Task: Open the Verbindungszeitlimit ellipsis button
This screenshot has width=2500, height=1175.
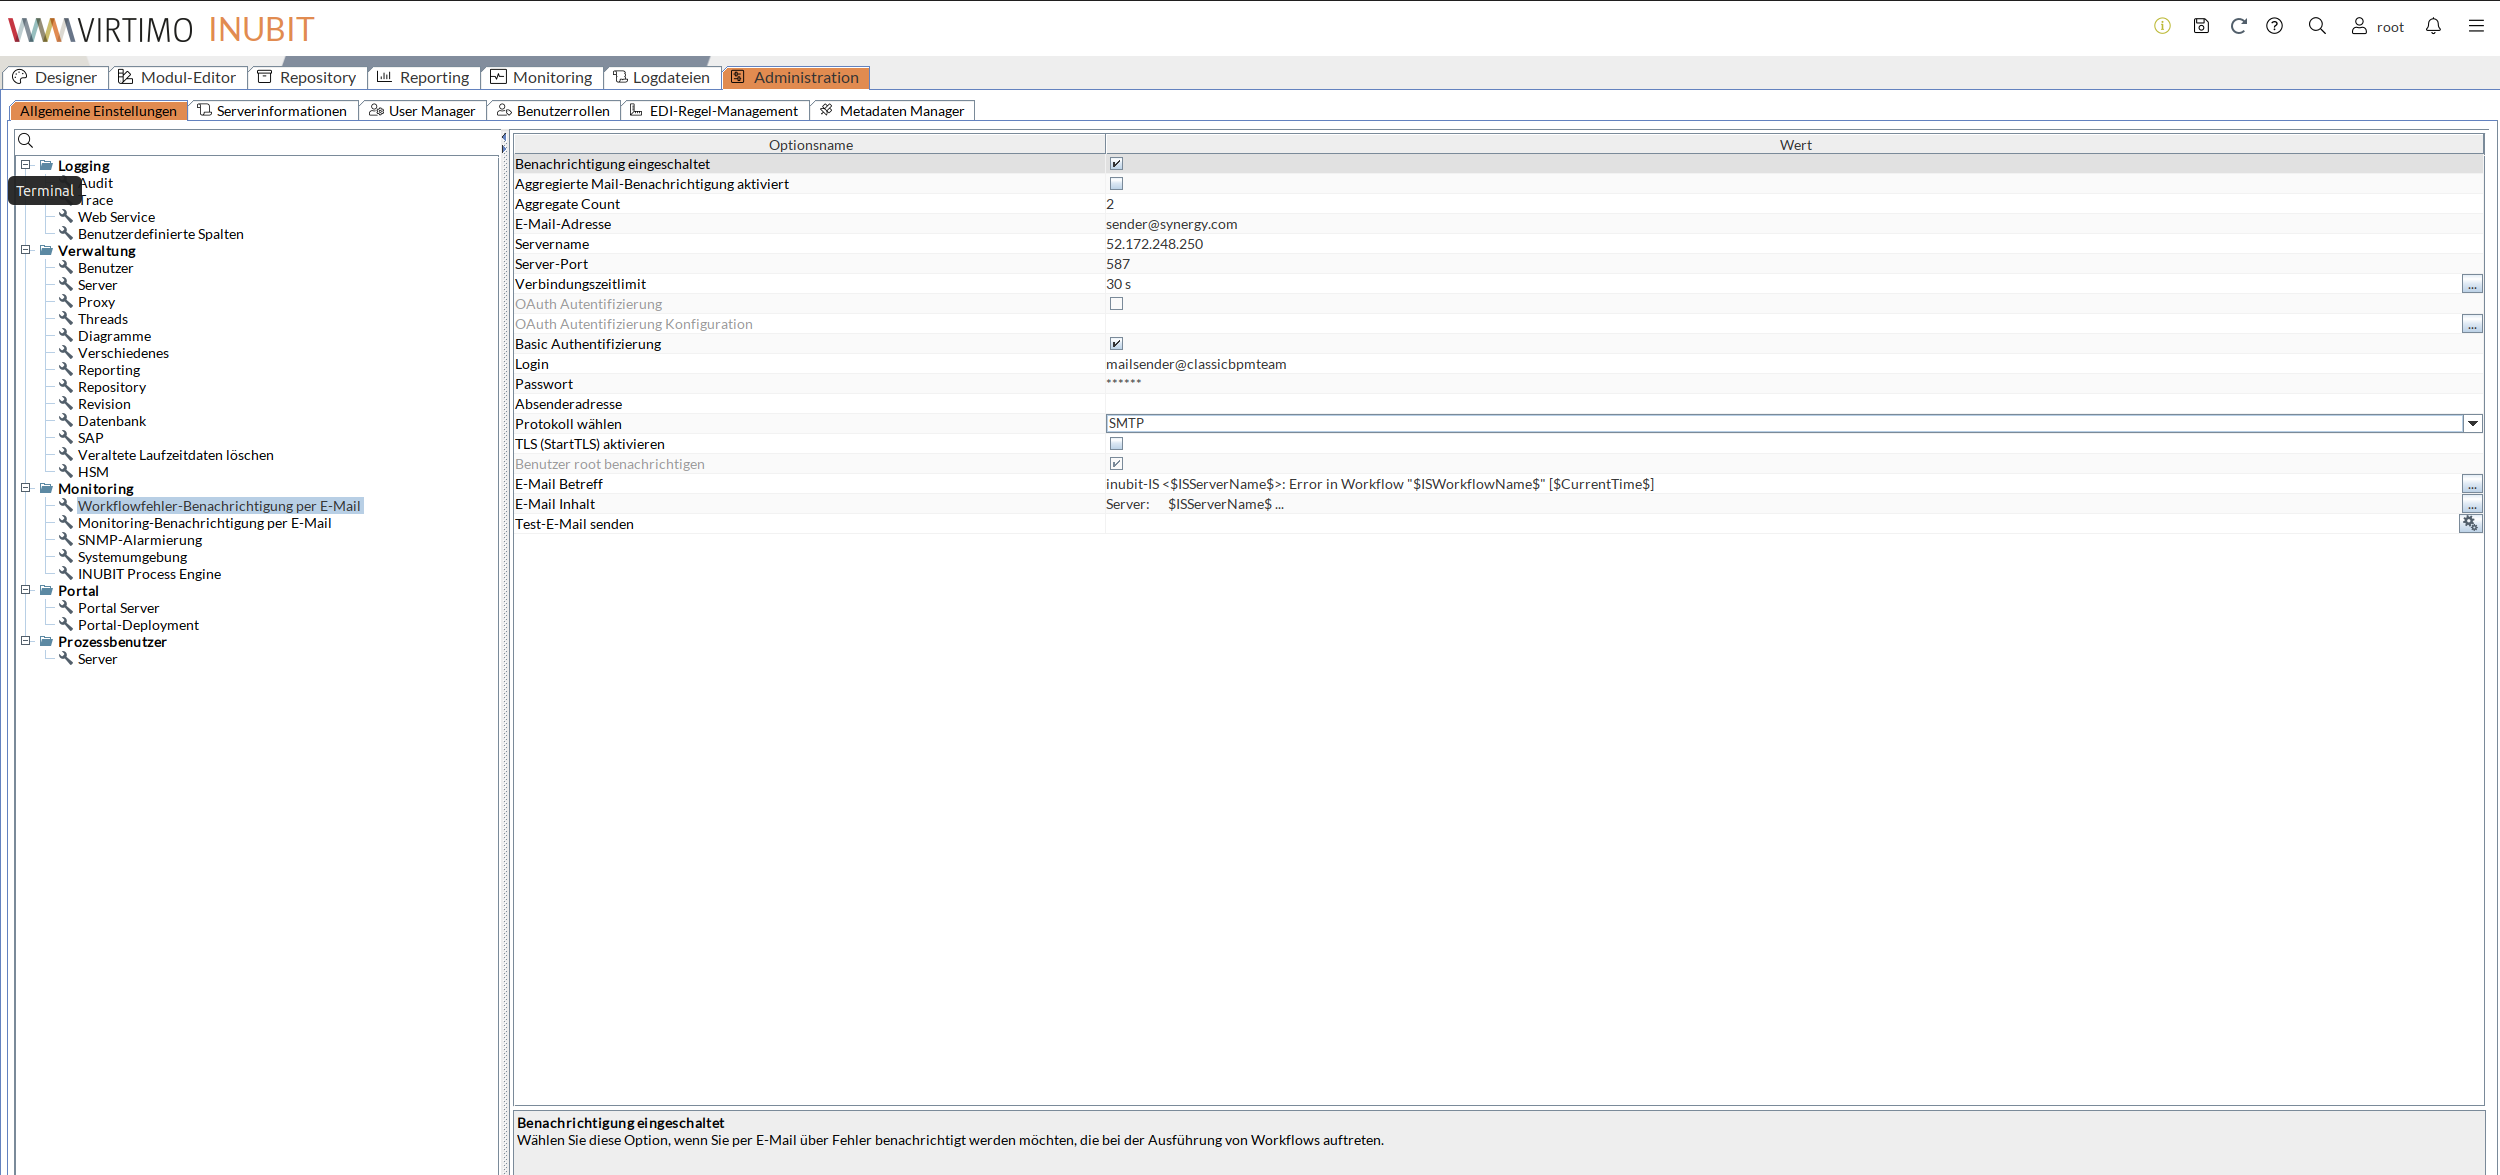Action: point(2472,283)
